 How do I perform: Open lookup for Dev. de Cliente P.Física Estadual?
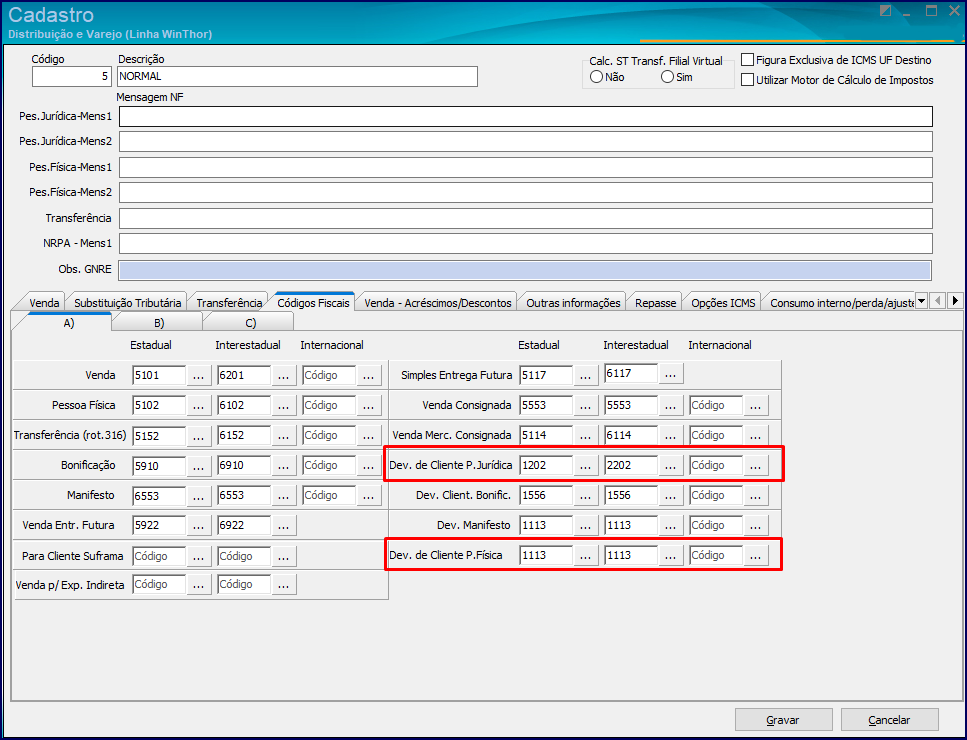pyautogui.click(x=585, y=556)
